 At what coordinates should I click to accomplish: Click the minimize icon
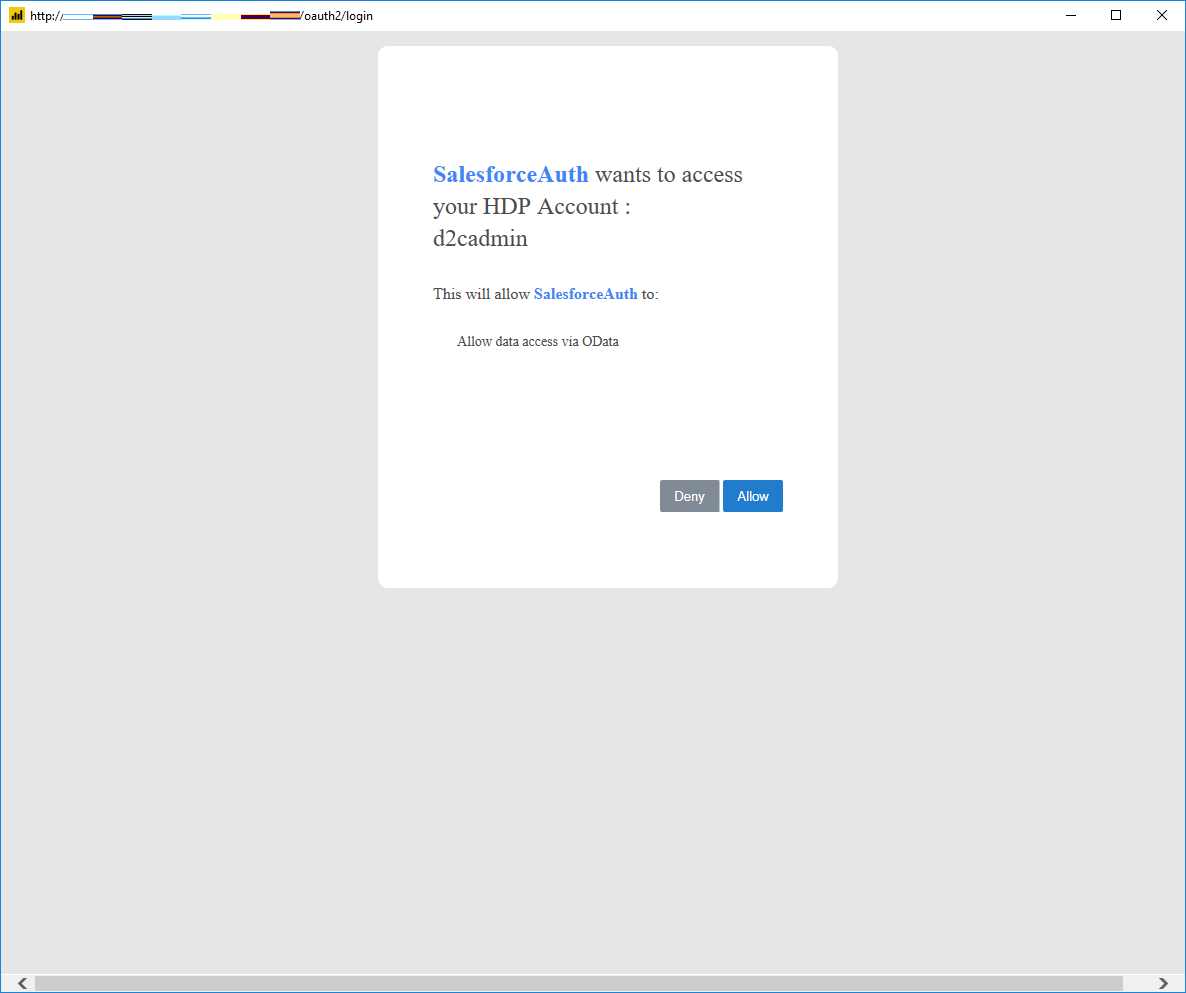pos(1070,15)
